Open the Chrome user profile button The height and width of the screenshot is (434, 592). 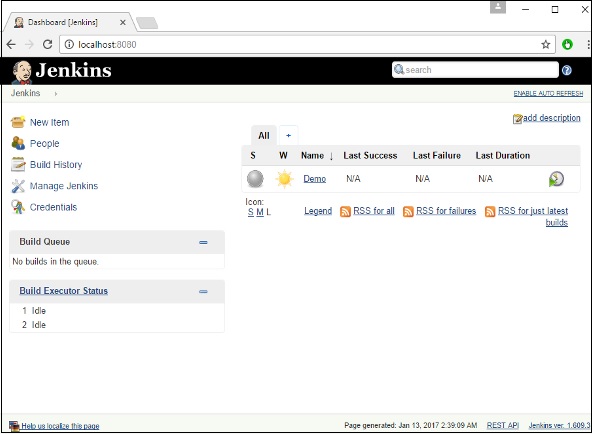click(x=498, y=7)
